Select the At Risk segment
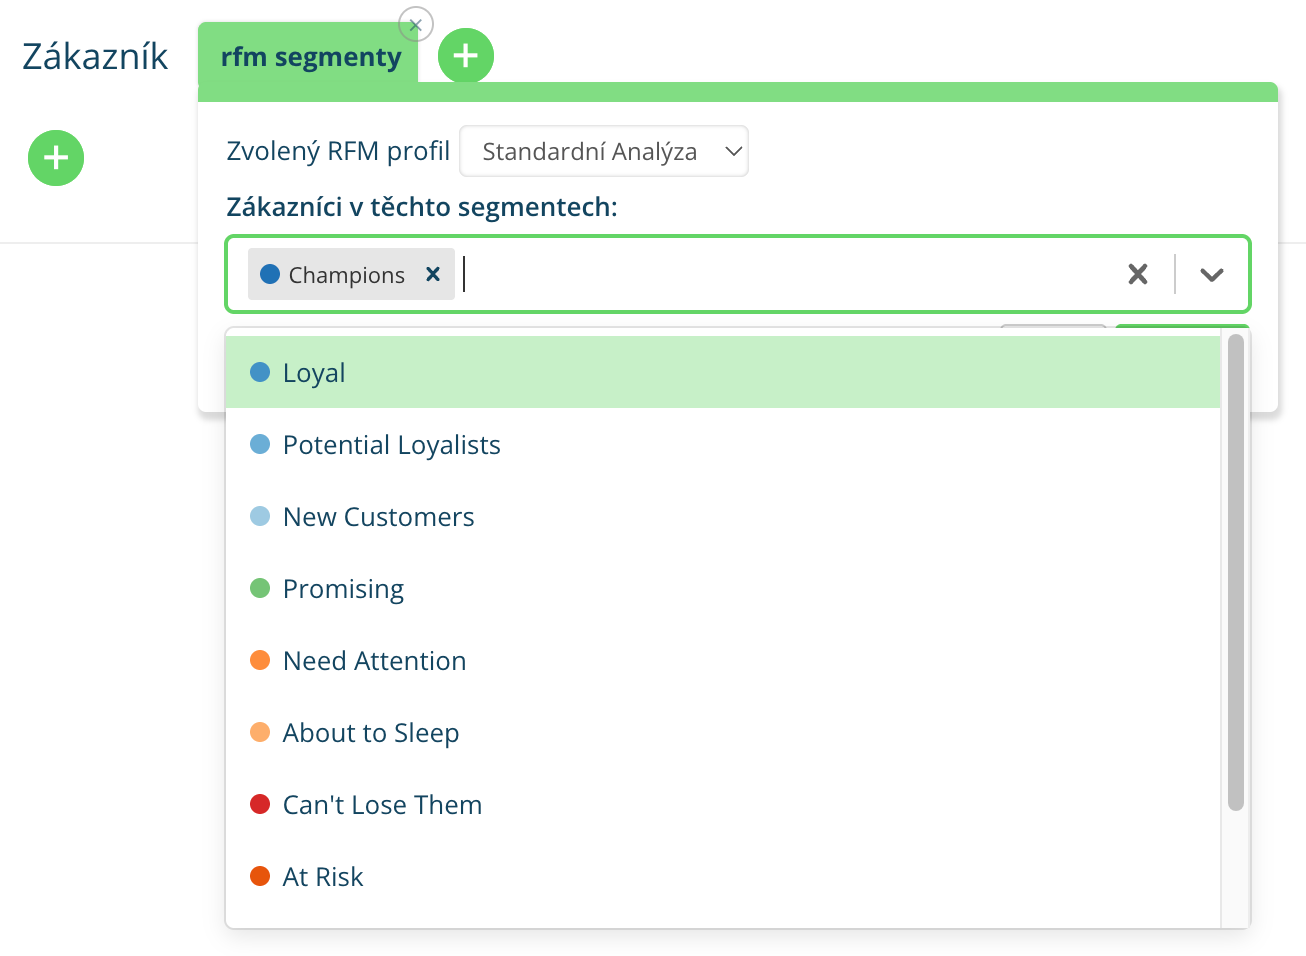 (322, 876)
